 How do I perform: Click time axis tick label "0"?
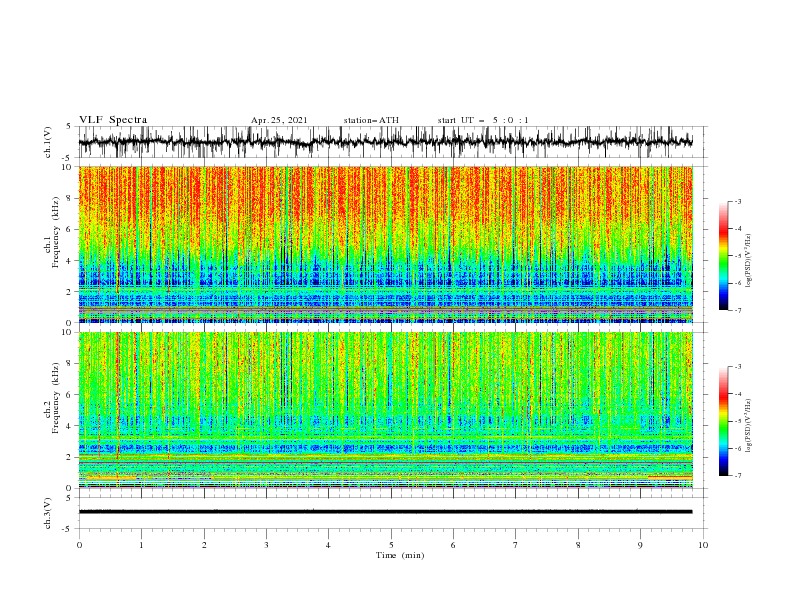click(x=79, y=545)
